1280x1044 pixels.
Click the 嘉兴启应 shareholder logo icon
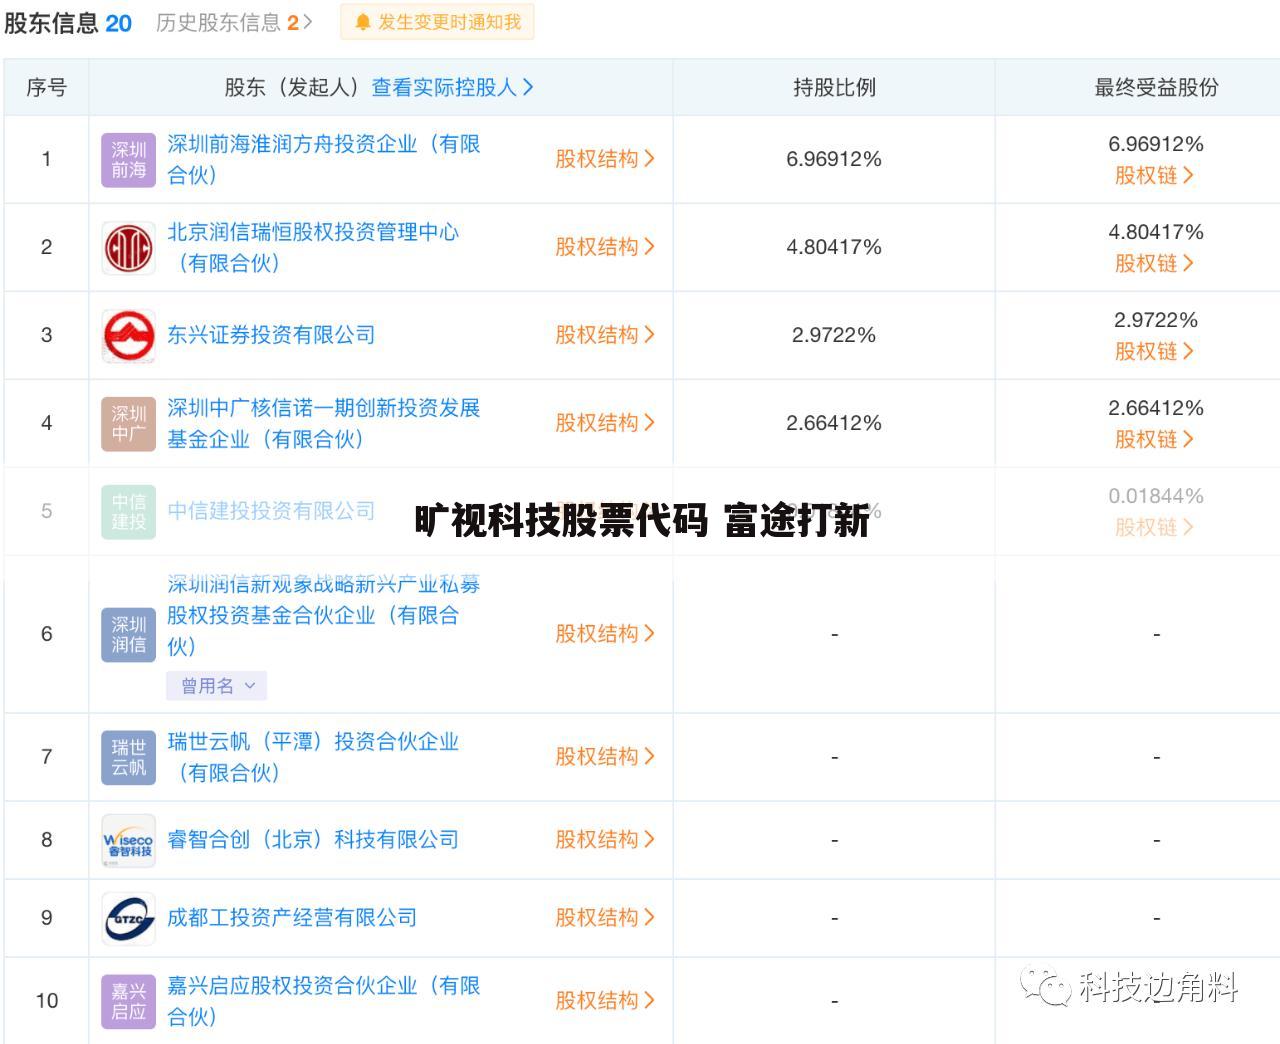(128, 1001)
